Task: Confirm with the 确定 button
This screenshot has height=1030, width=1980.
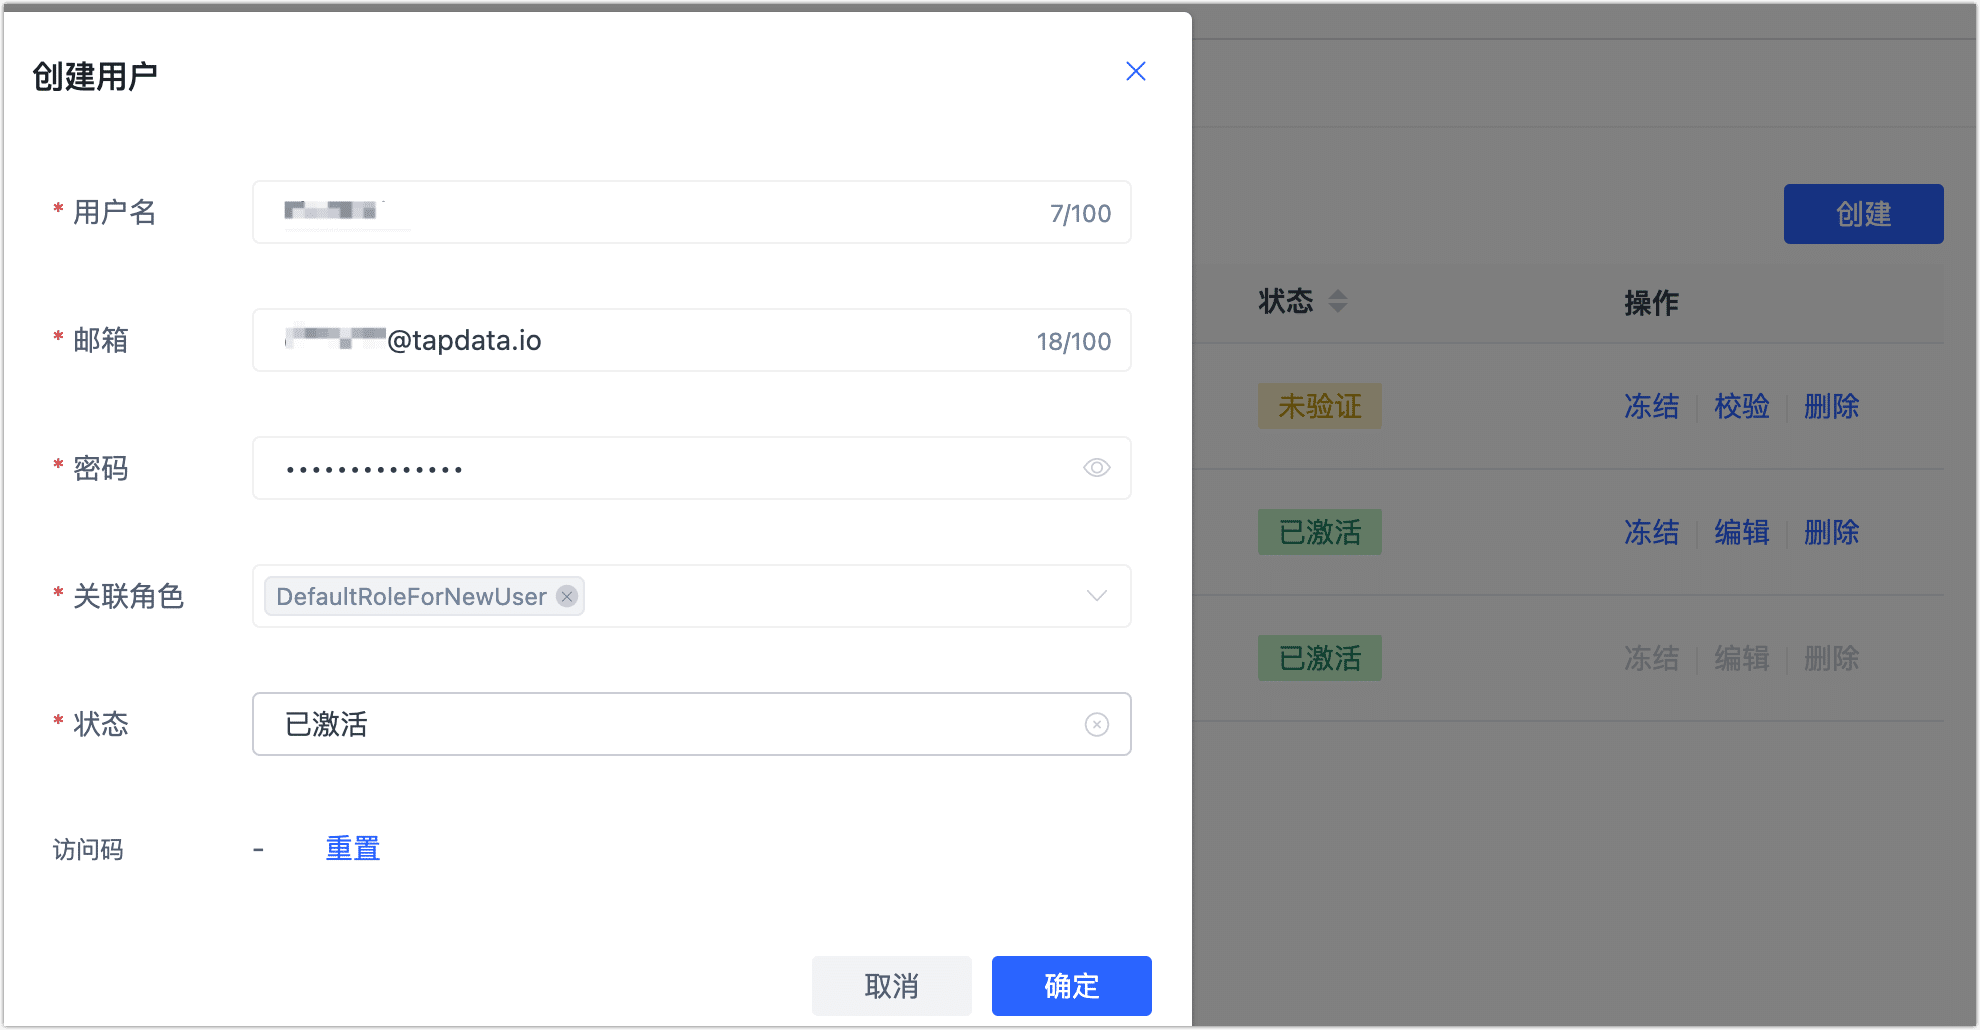Action: (x=1071, y=986)
